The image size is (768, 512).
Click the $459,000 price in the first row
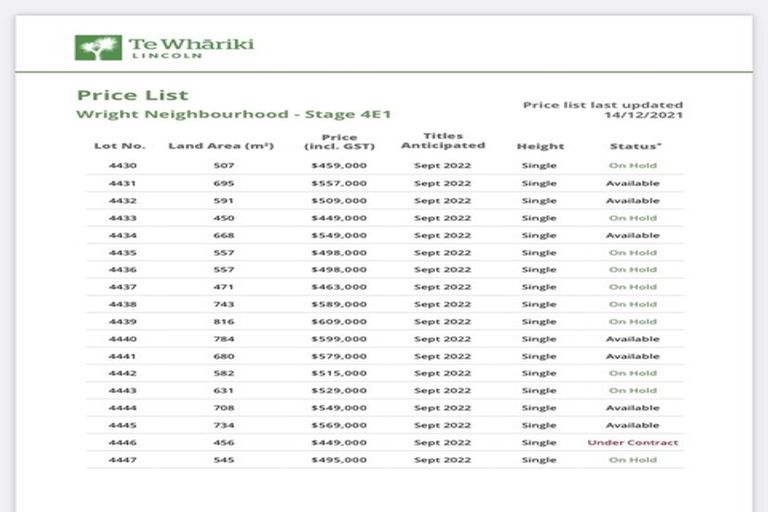(339, 166)
